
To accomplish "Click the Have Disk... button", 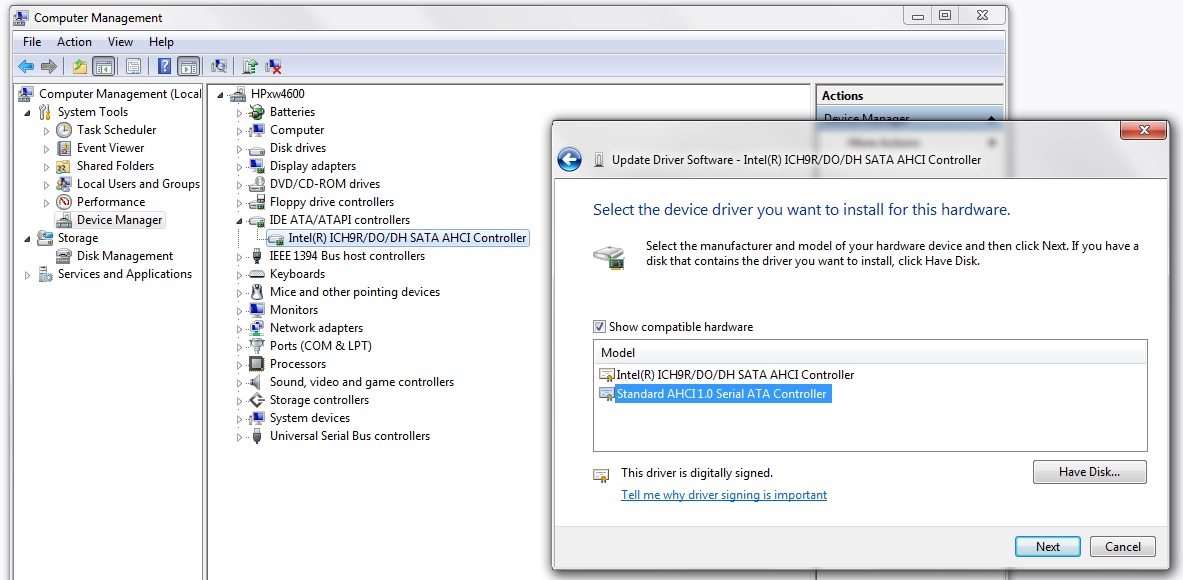I will tap(1089, 472).
